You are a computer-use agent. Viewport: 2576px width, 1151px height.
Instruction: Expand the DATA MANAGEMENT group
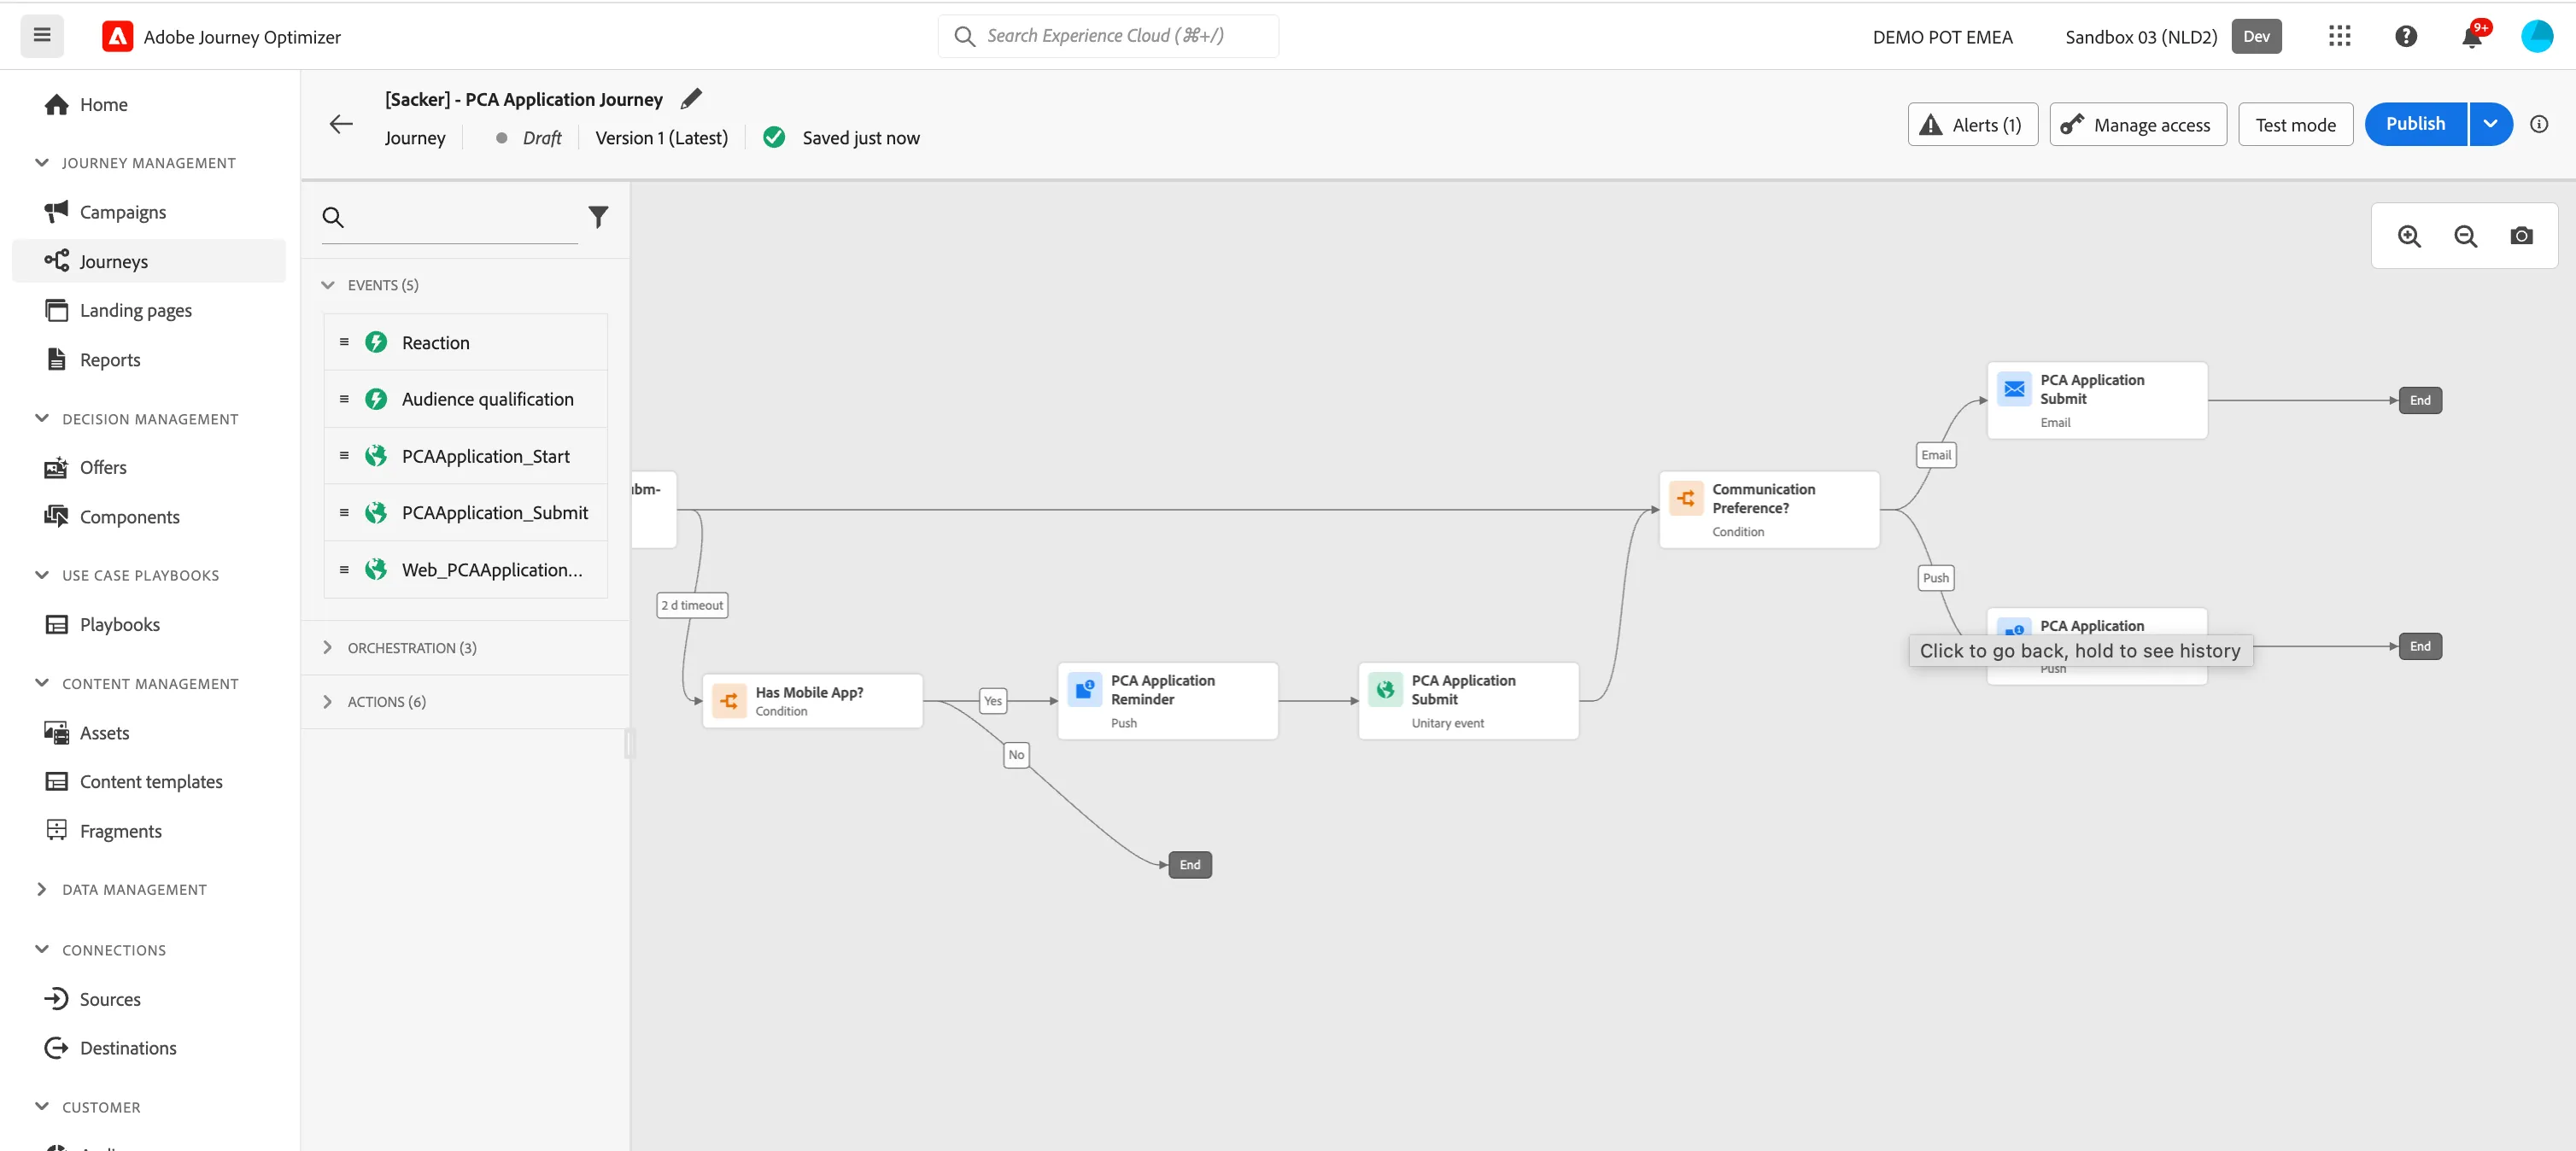(42, 889)
